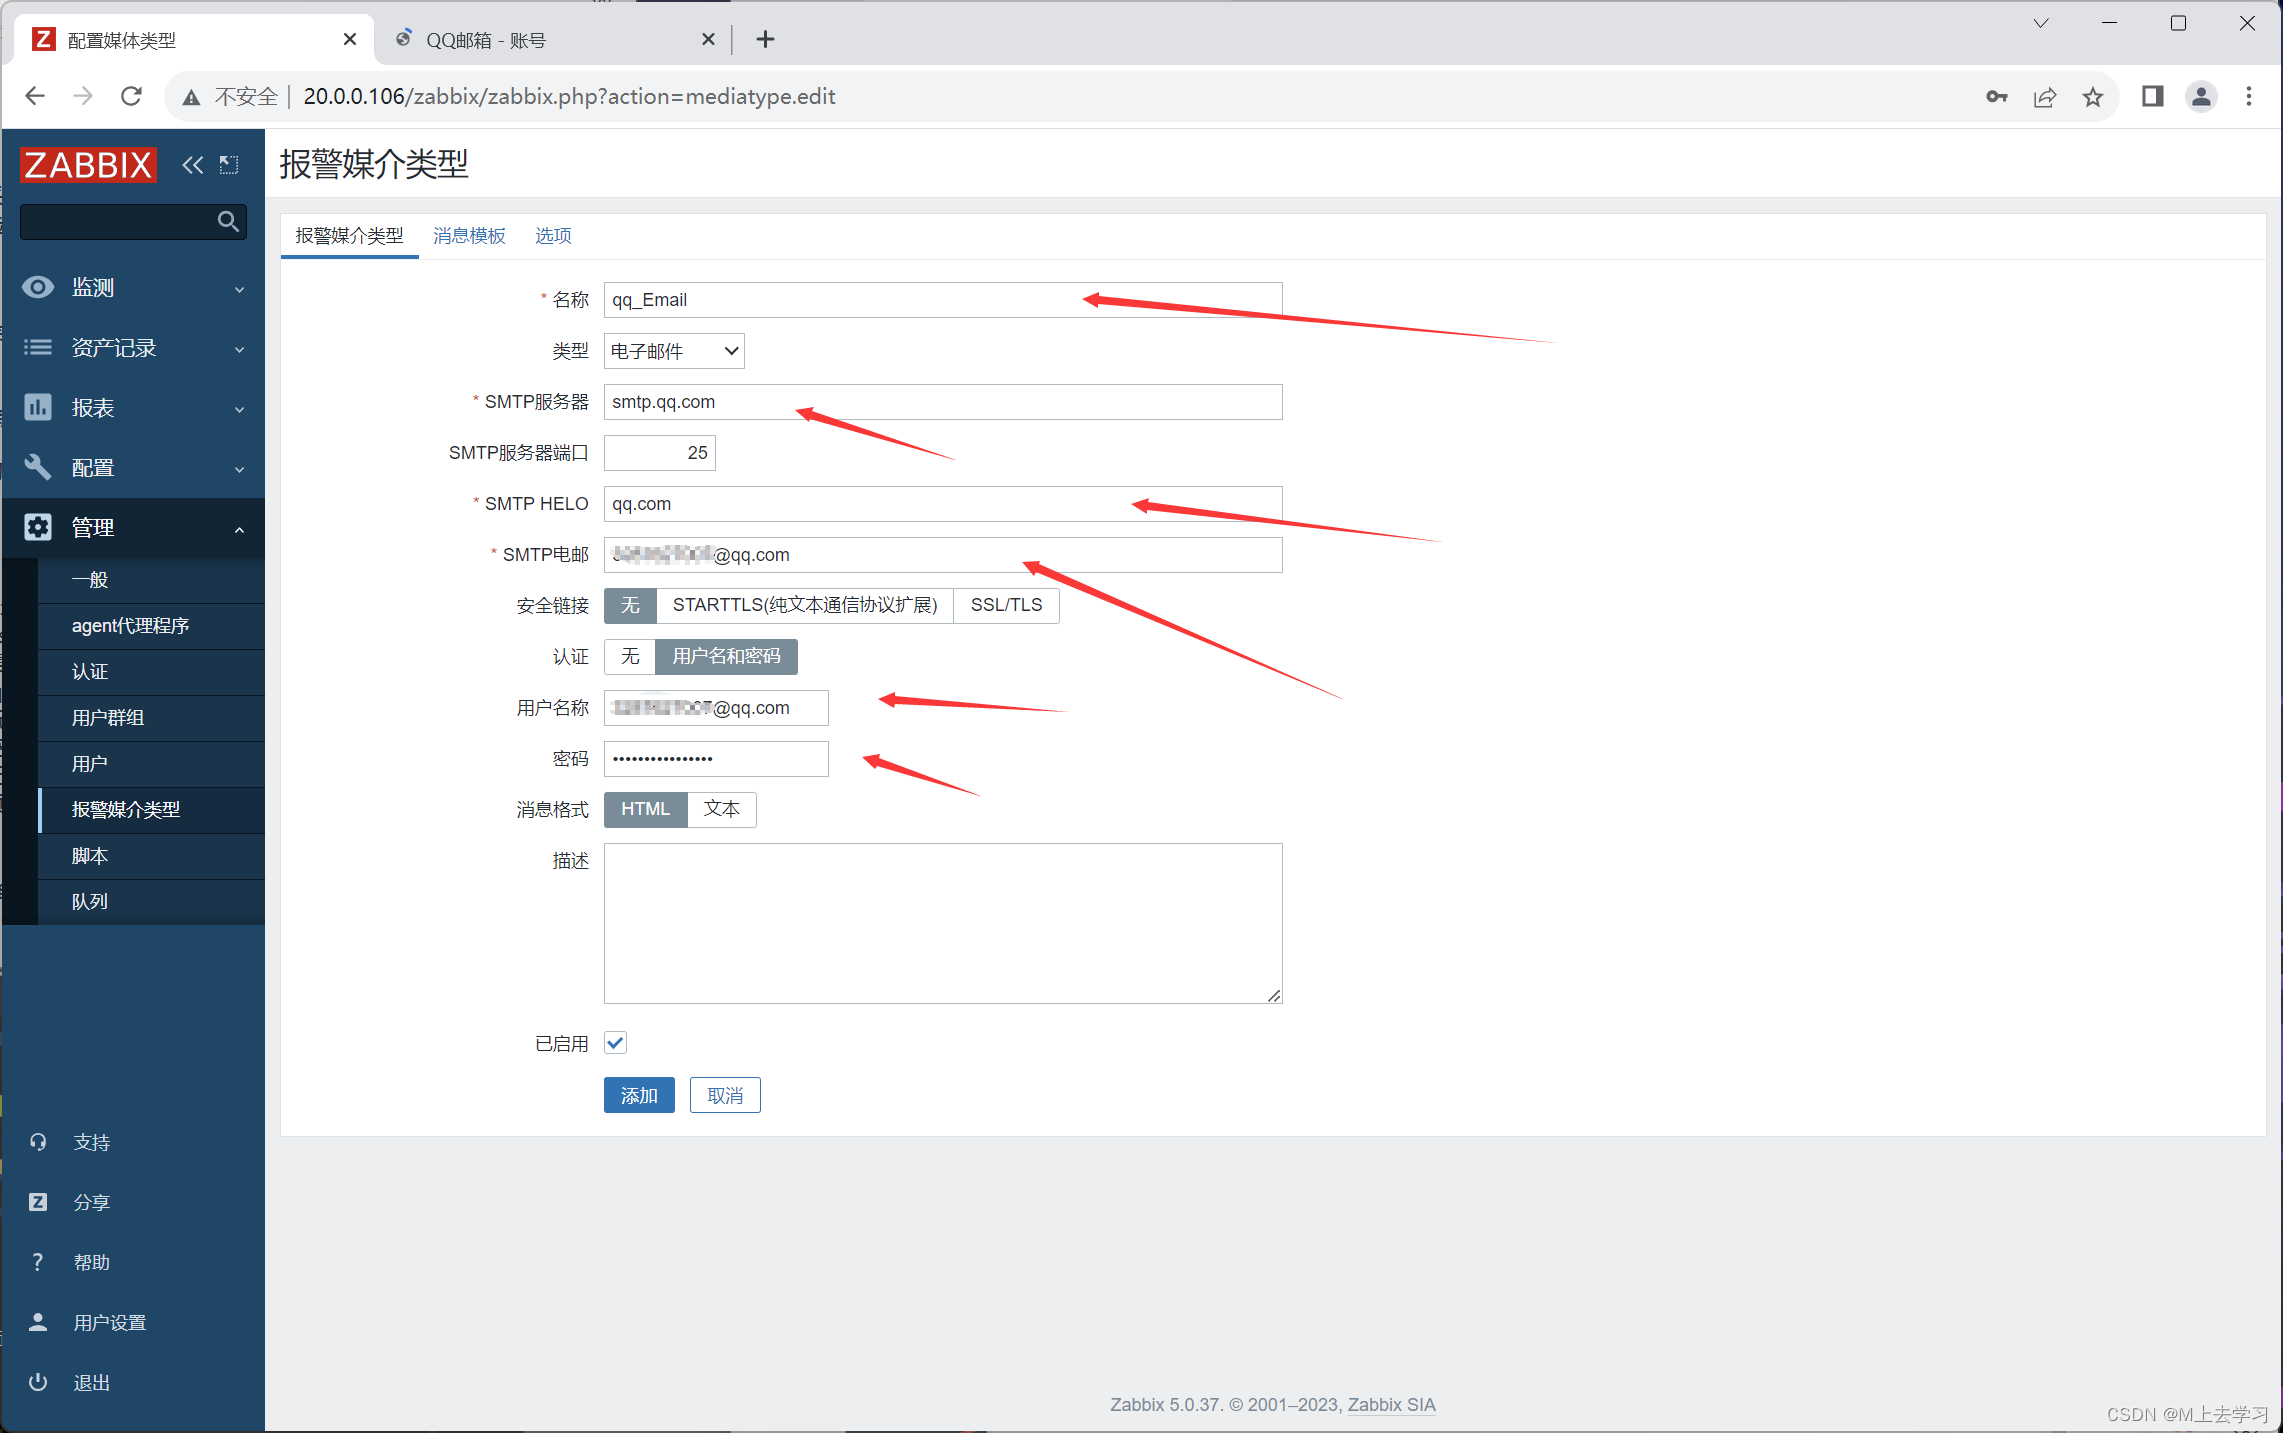Click the chart icon for 报表

point(38,408)
